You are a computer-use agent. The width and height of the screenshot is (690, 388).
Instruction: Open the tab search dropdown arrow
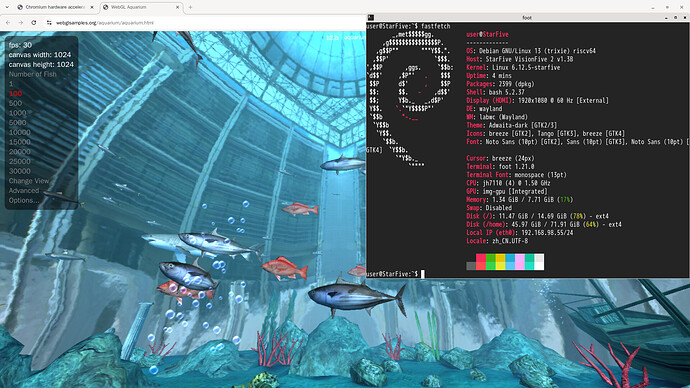click(7, 7)
